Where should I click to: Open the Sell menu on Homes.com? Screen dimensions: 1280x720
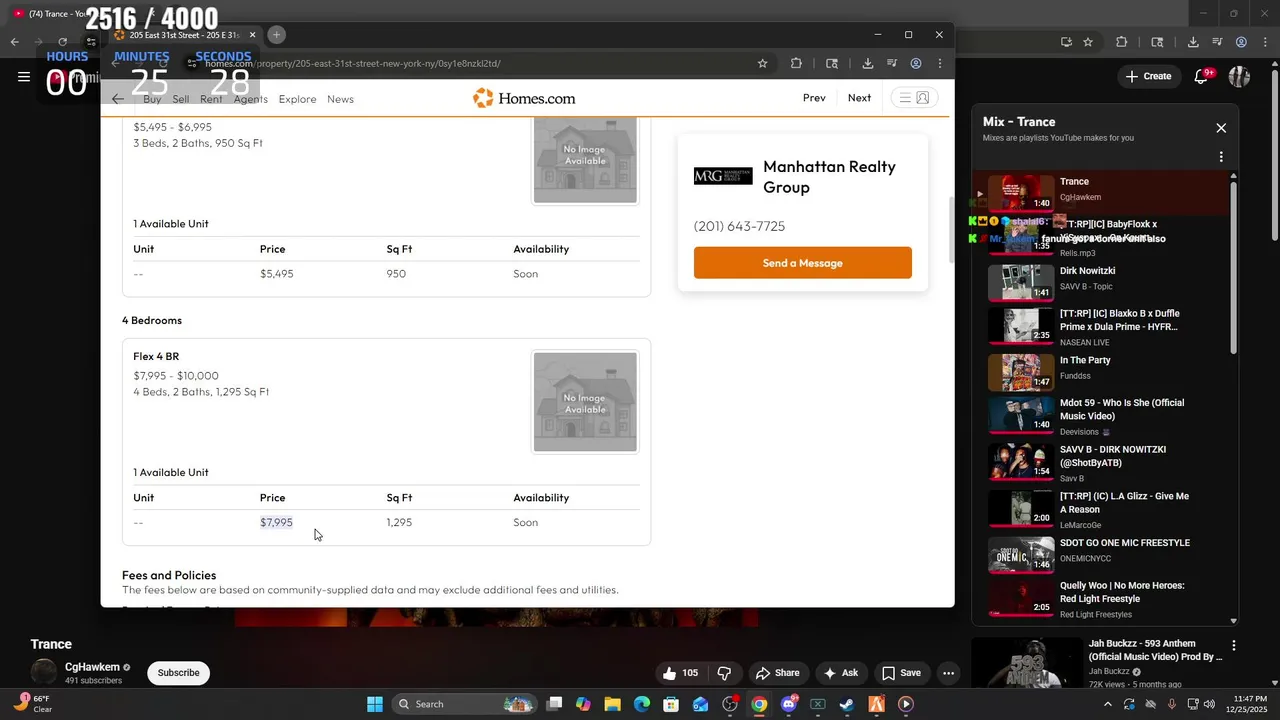(x=181, y=99)
